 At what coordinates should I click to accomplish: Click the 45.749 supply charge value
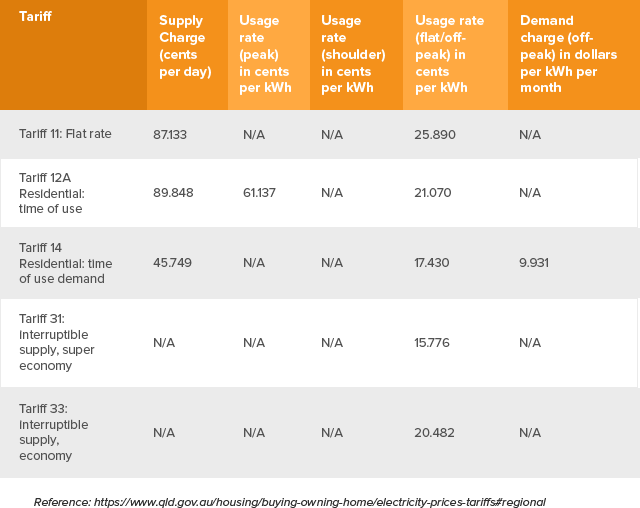point(172,262)
